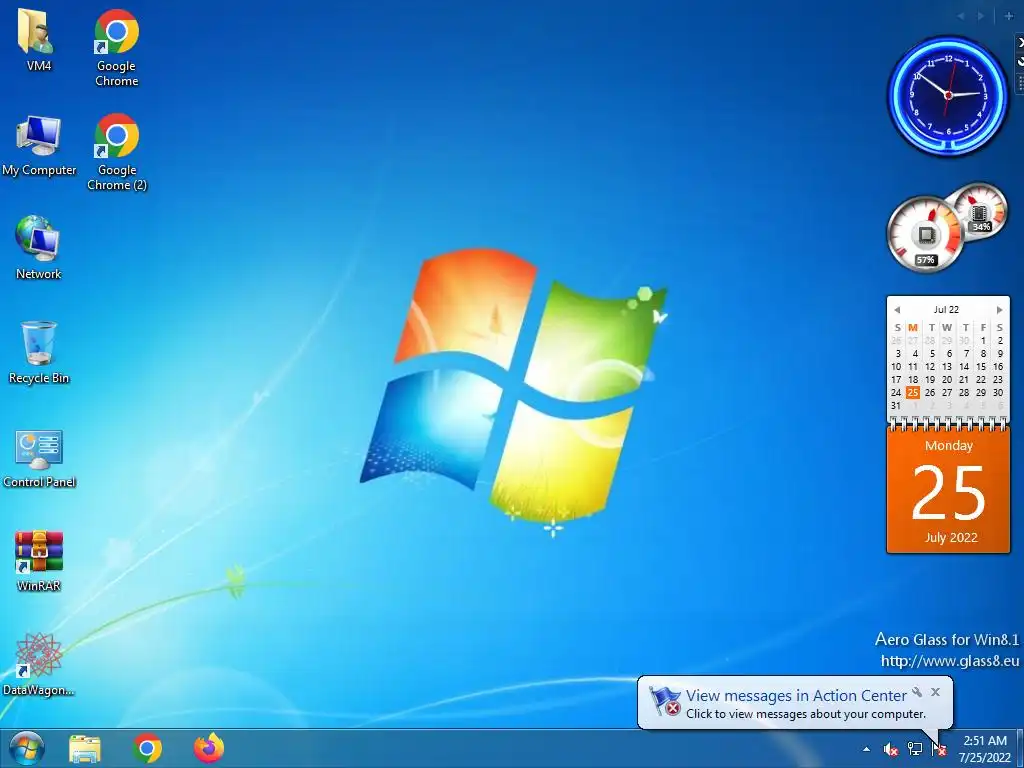Close the Action Center notification balloon
1024x768 pixels.
936,692
